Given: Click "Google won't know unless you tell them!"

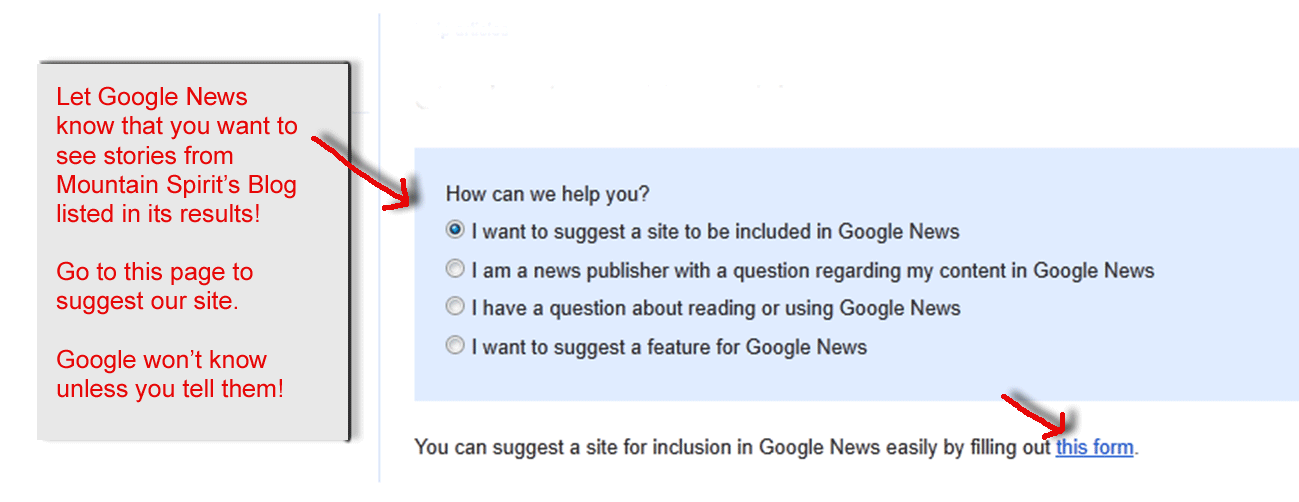Looking at the screenshot, I should coord(169,374).
